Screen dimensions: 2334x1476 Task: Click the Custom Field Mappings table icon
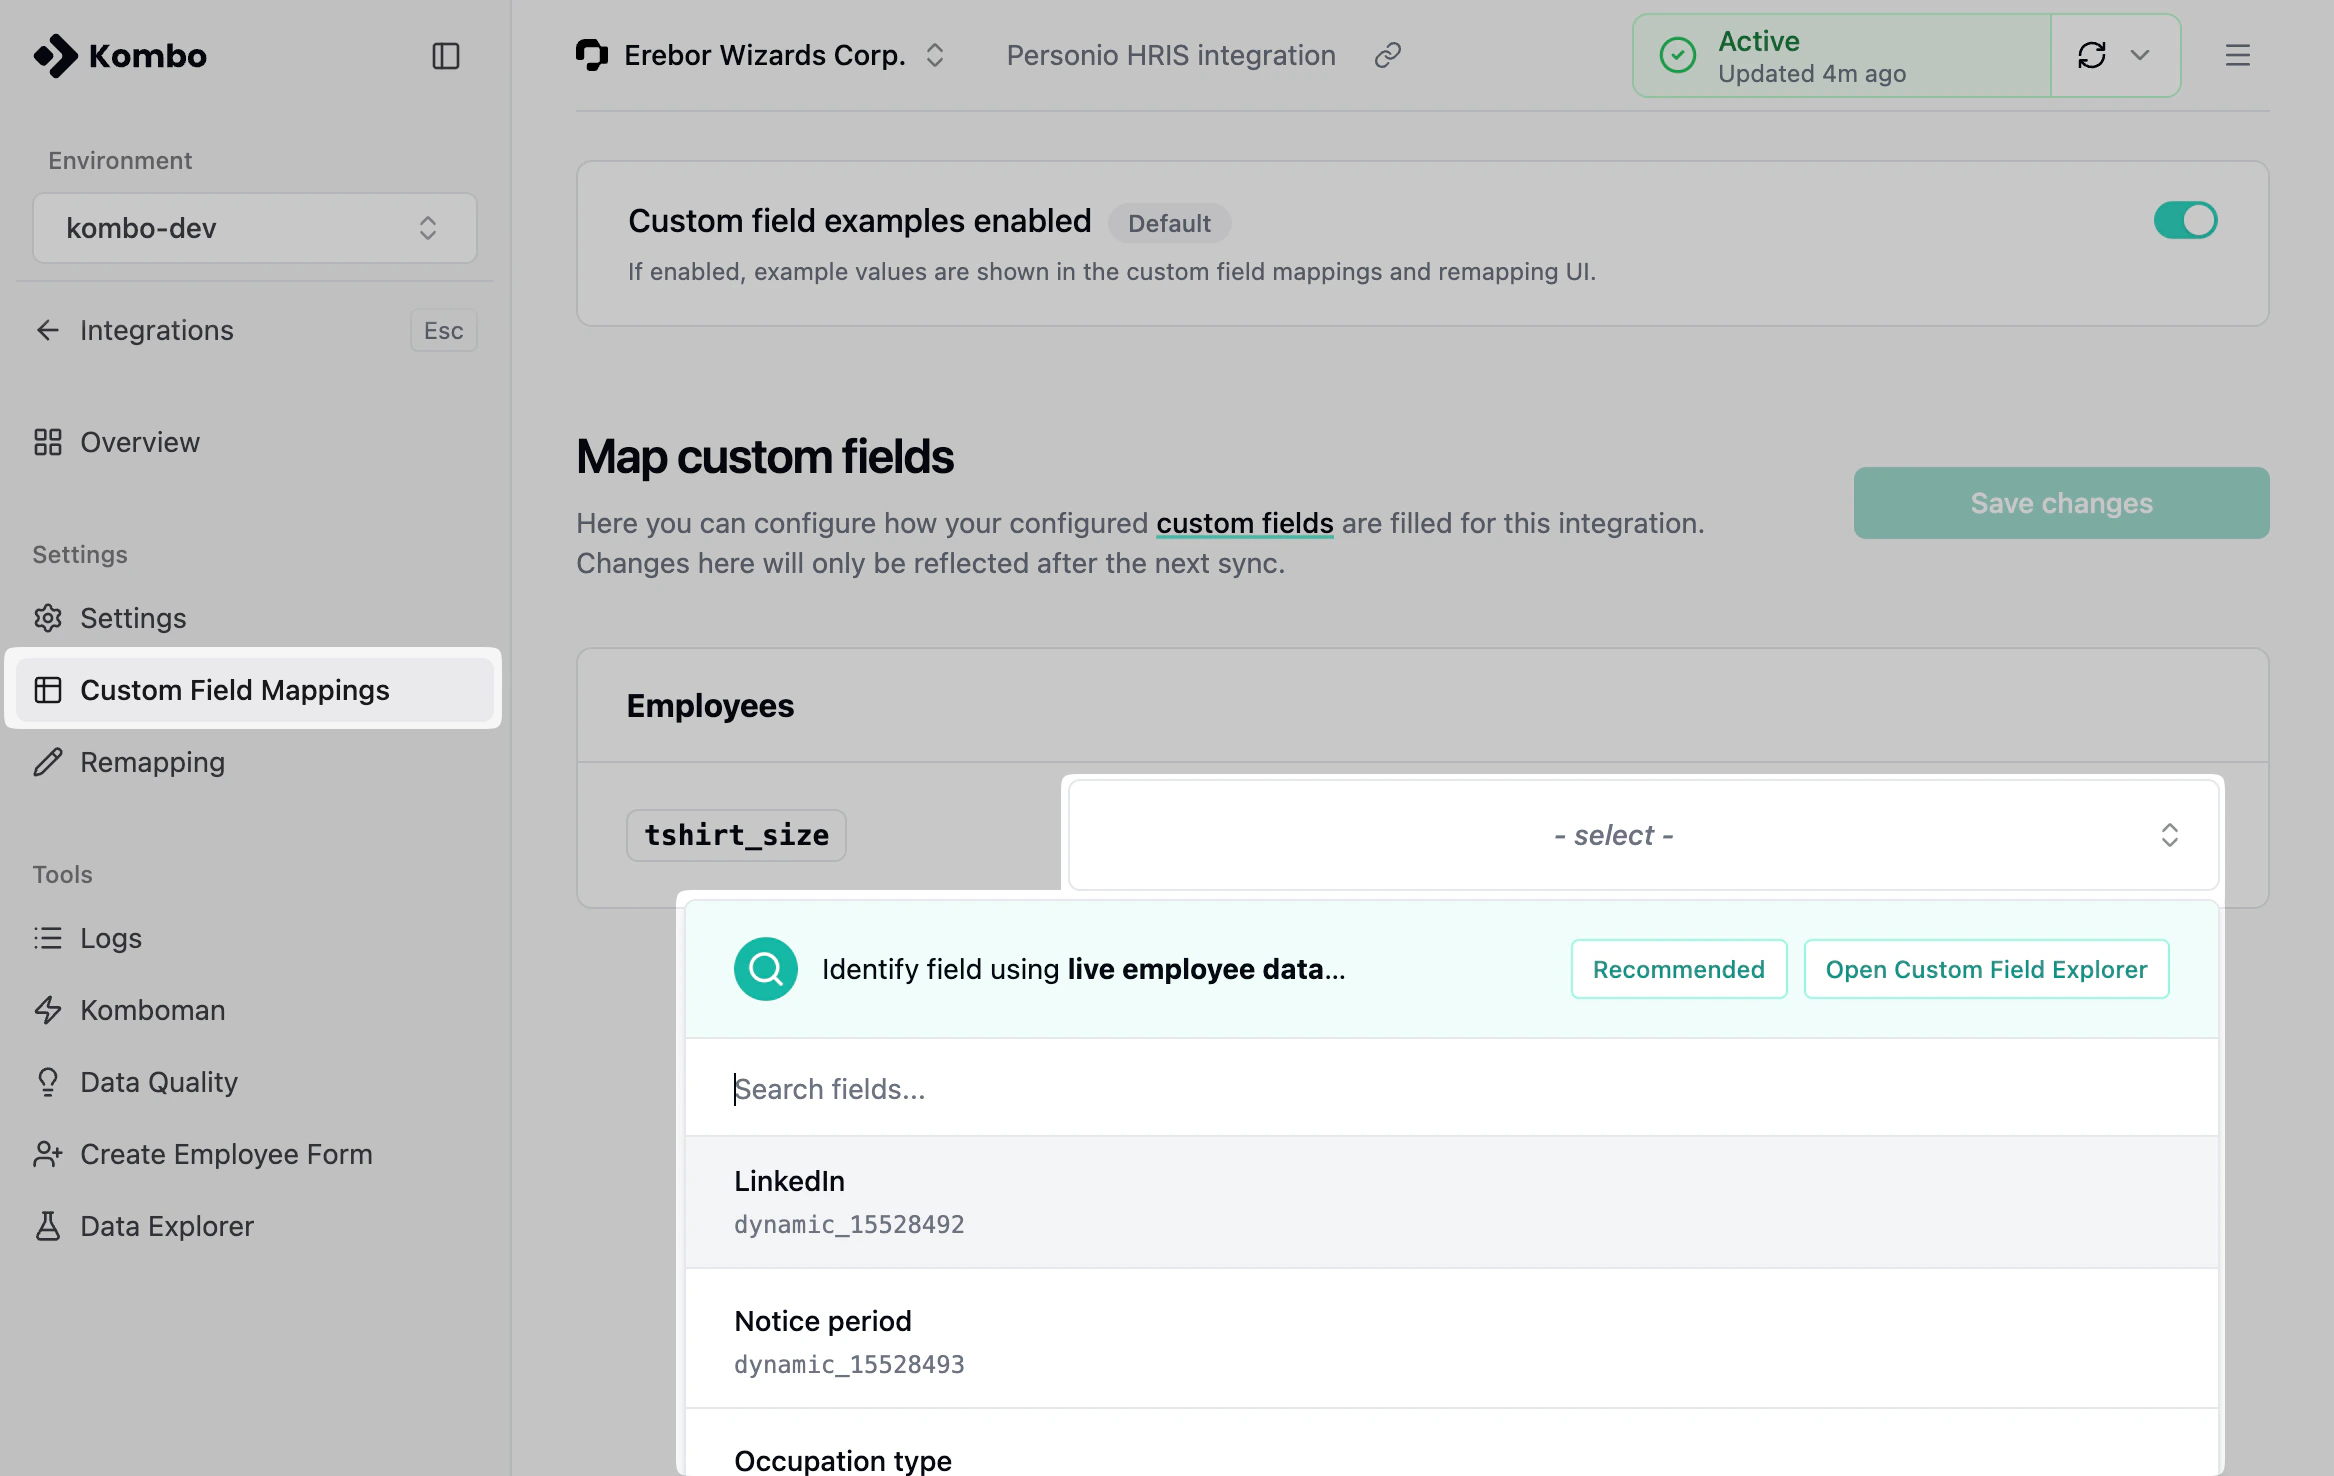click(48, 690)
